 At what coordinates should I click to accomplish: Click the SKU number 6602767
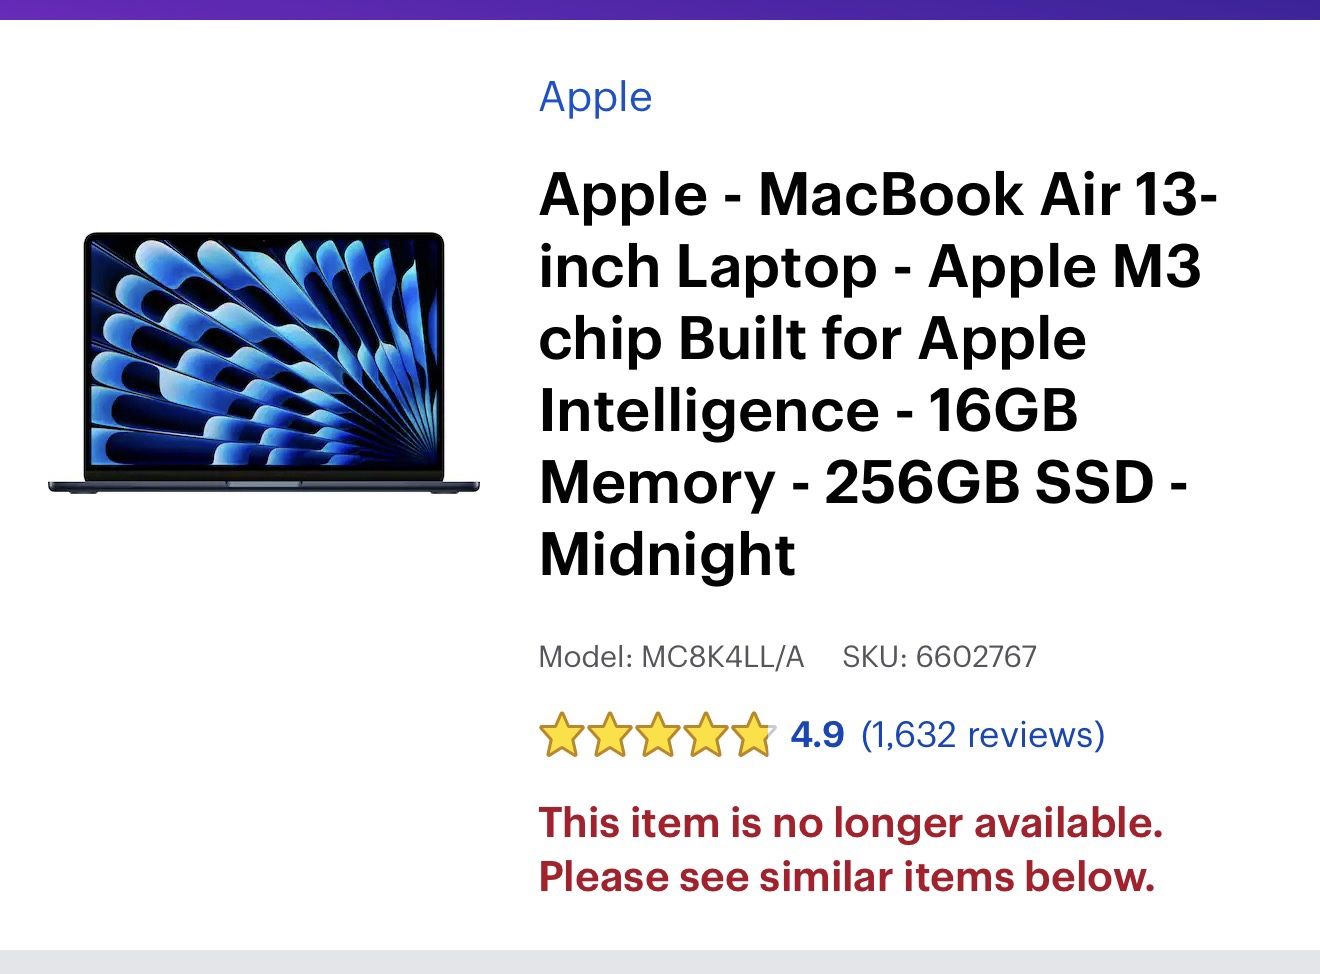coord(976,657)
